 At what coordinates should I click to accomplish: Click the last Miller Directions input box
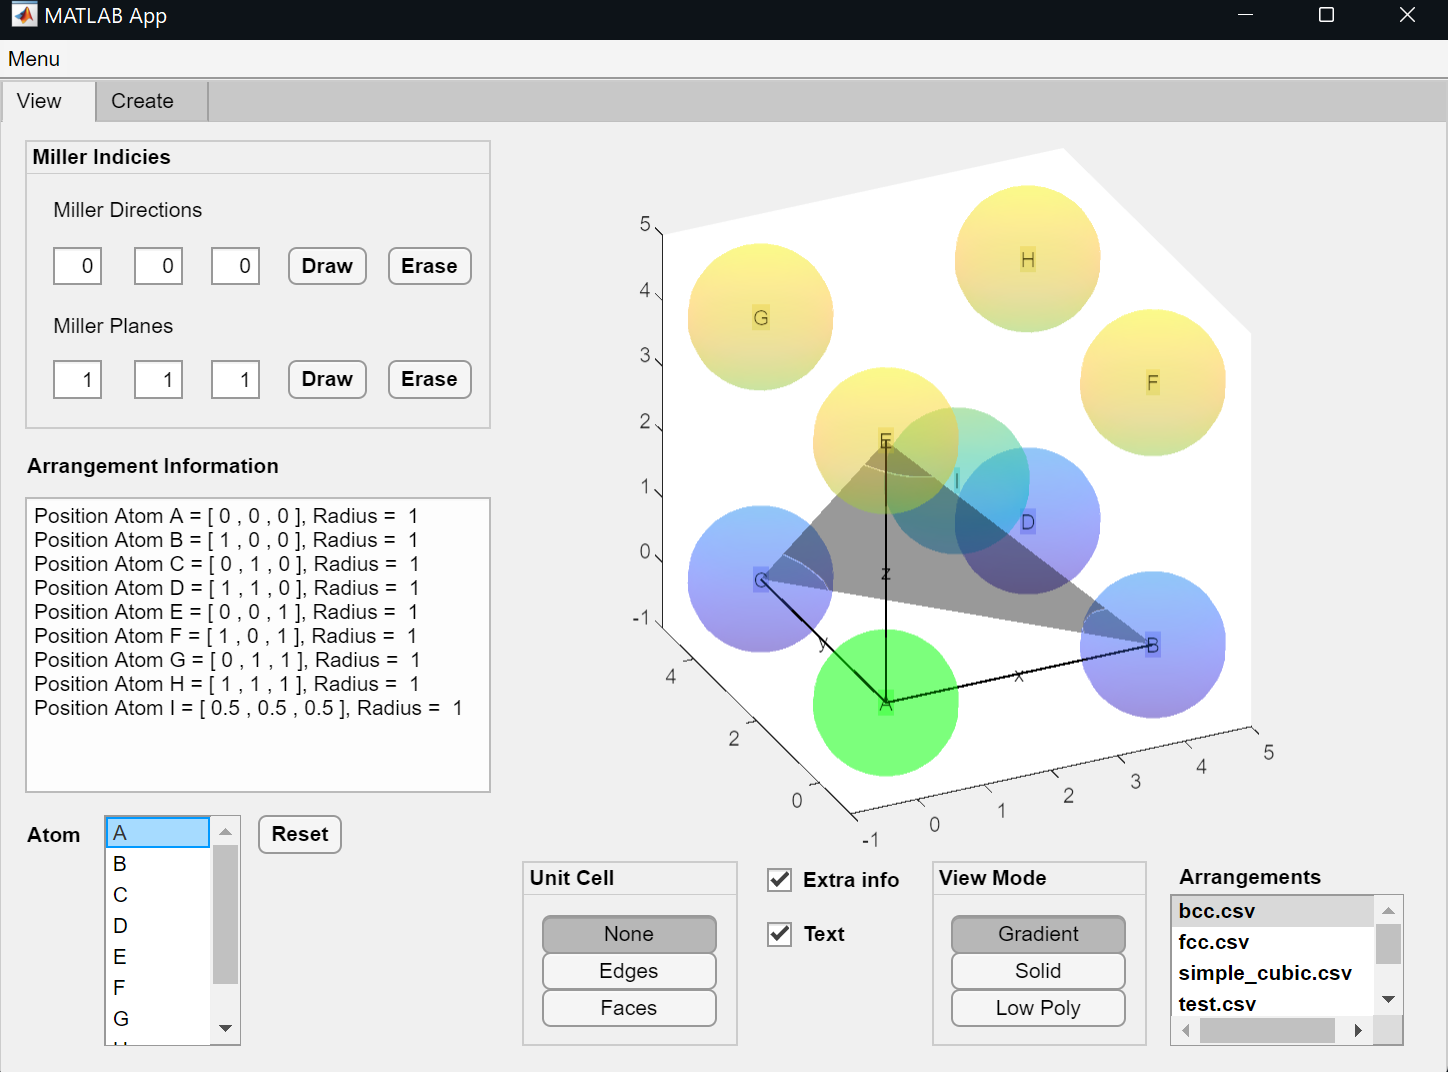(234, 266)
